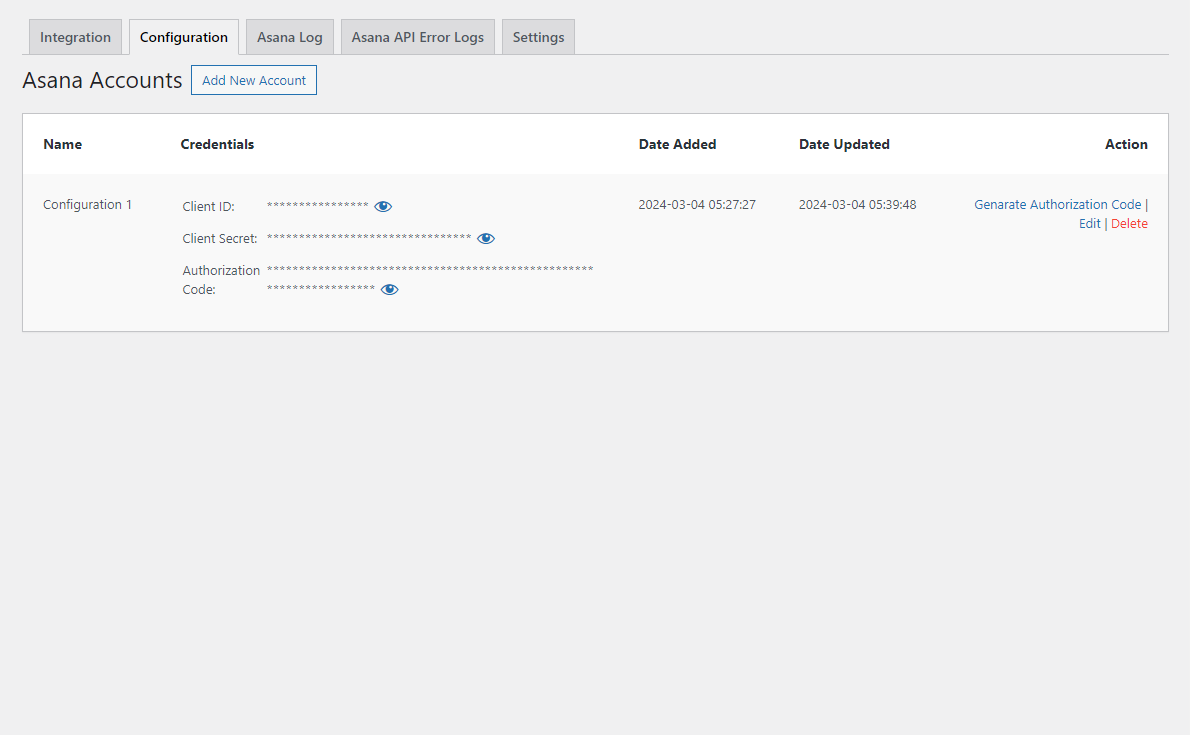
Task: Go to the Settings tab
Action: click(x=538, y=37)
